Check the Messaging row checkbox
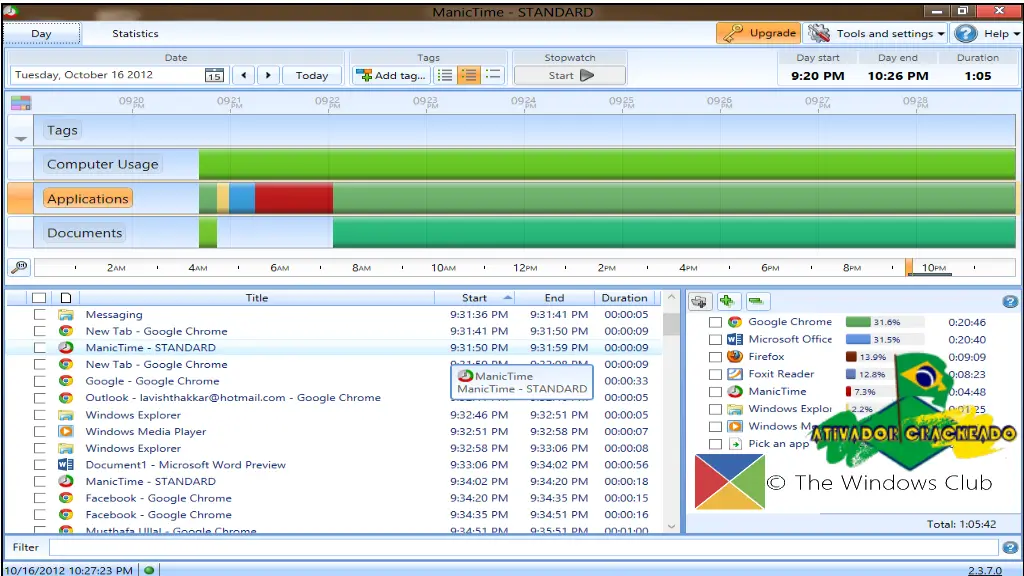The image size is (1024, 576). pos(40,314)
